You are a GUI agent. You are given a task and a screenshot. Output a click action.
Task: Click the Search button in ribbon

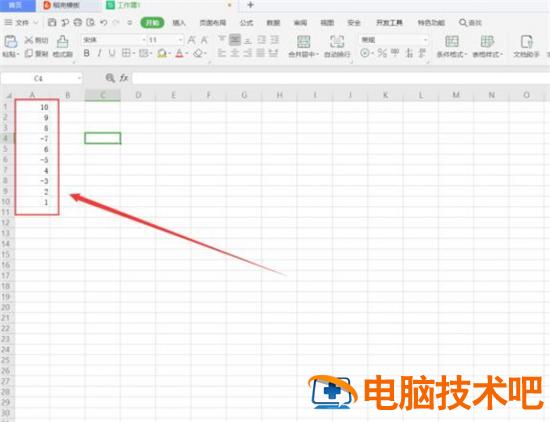click(x=470, y=23)
